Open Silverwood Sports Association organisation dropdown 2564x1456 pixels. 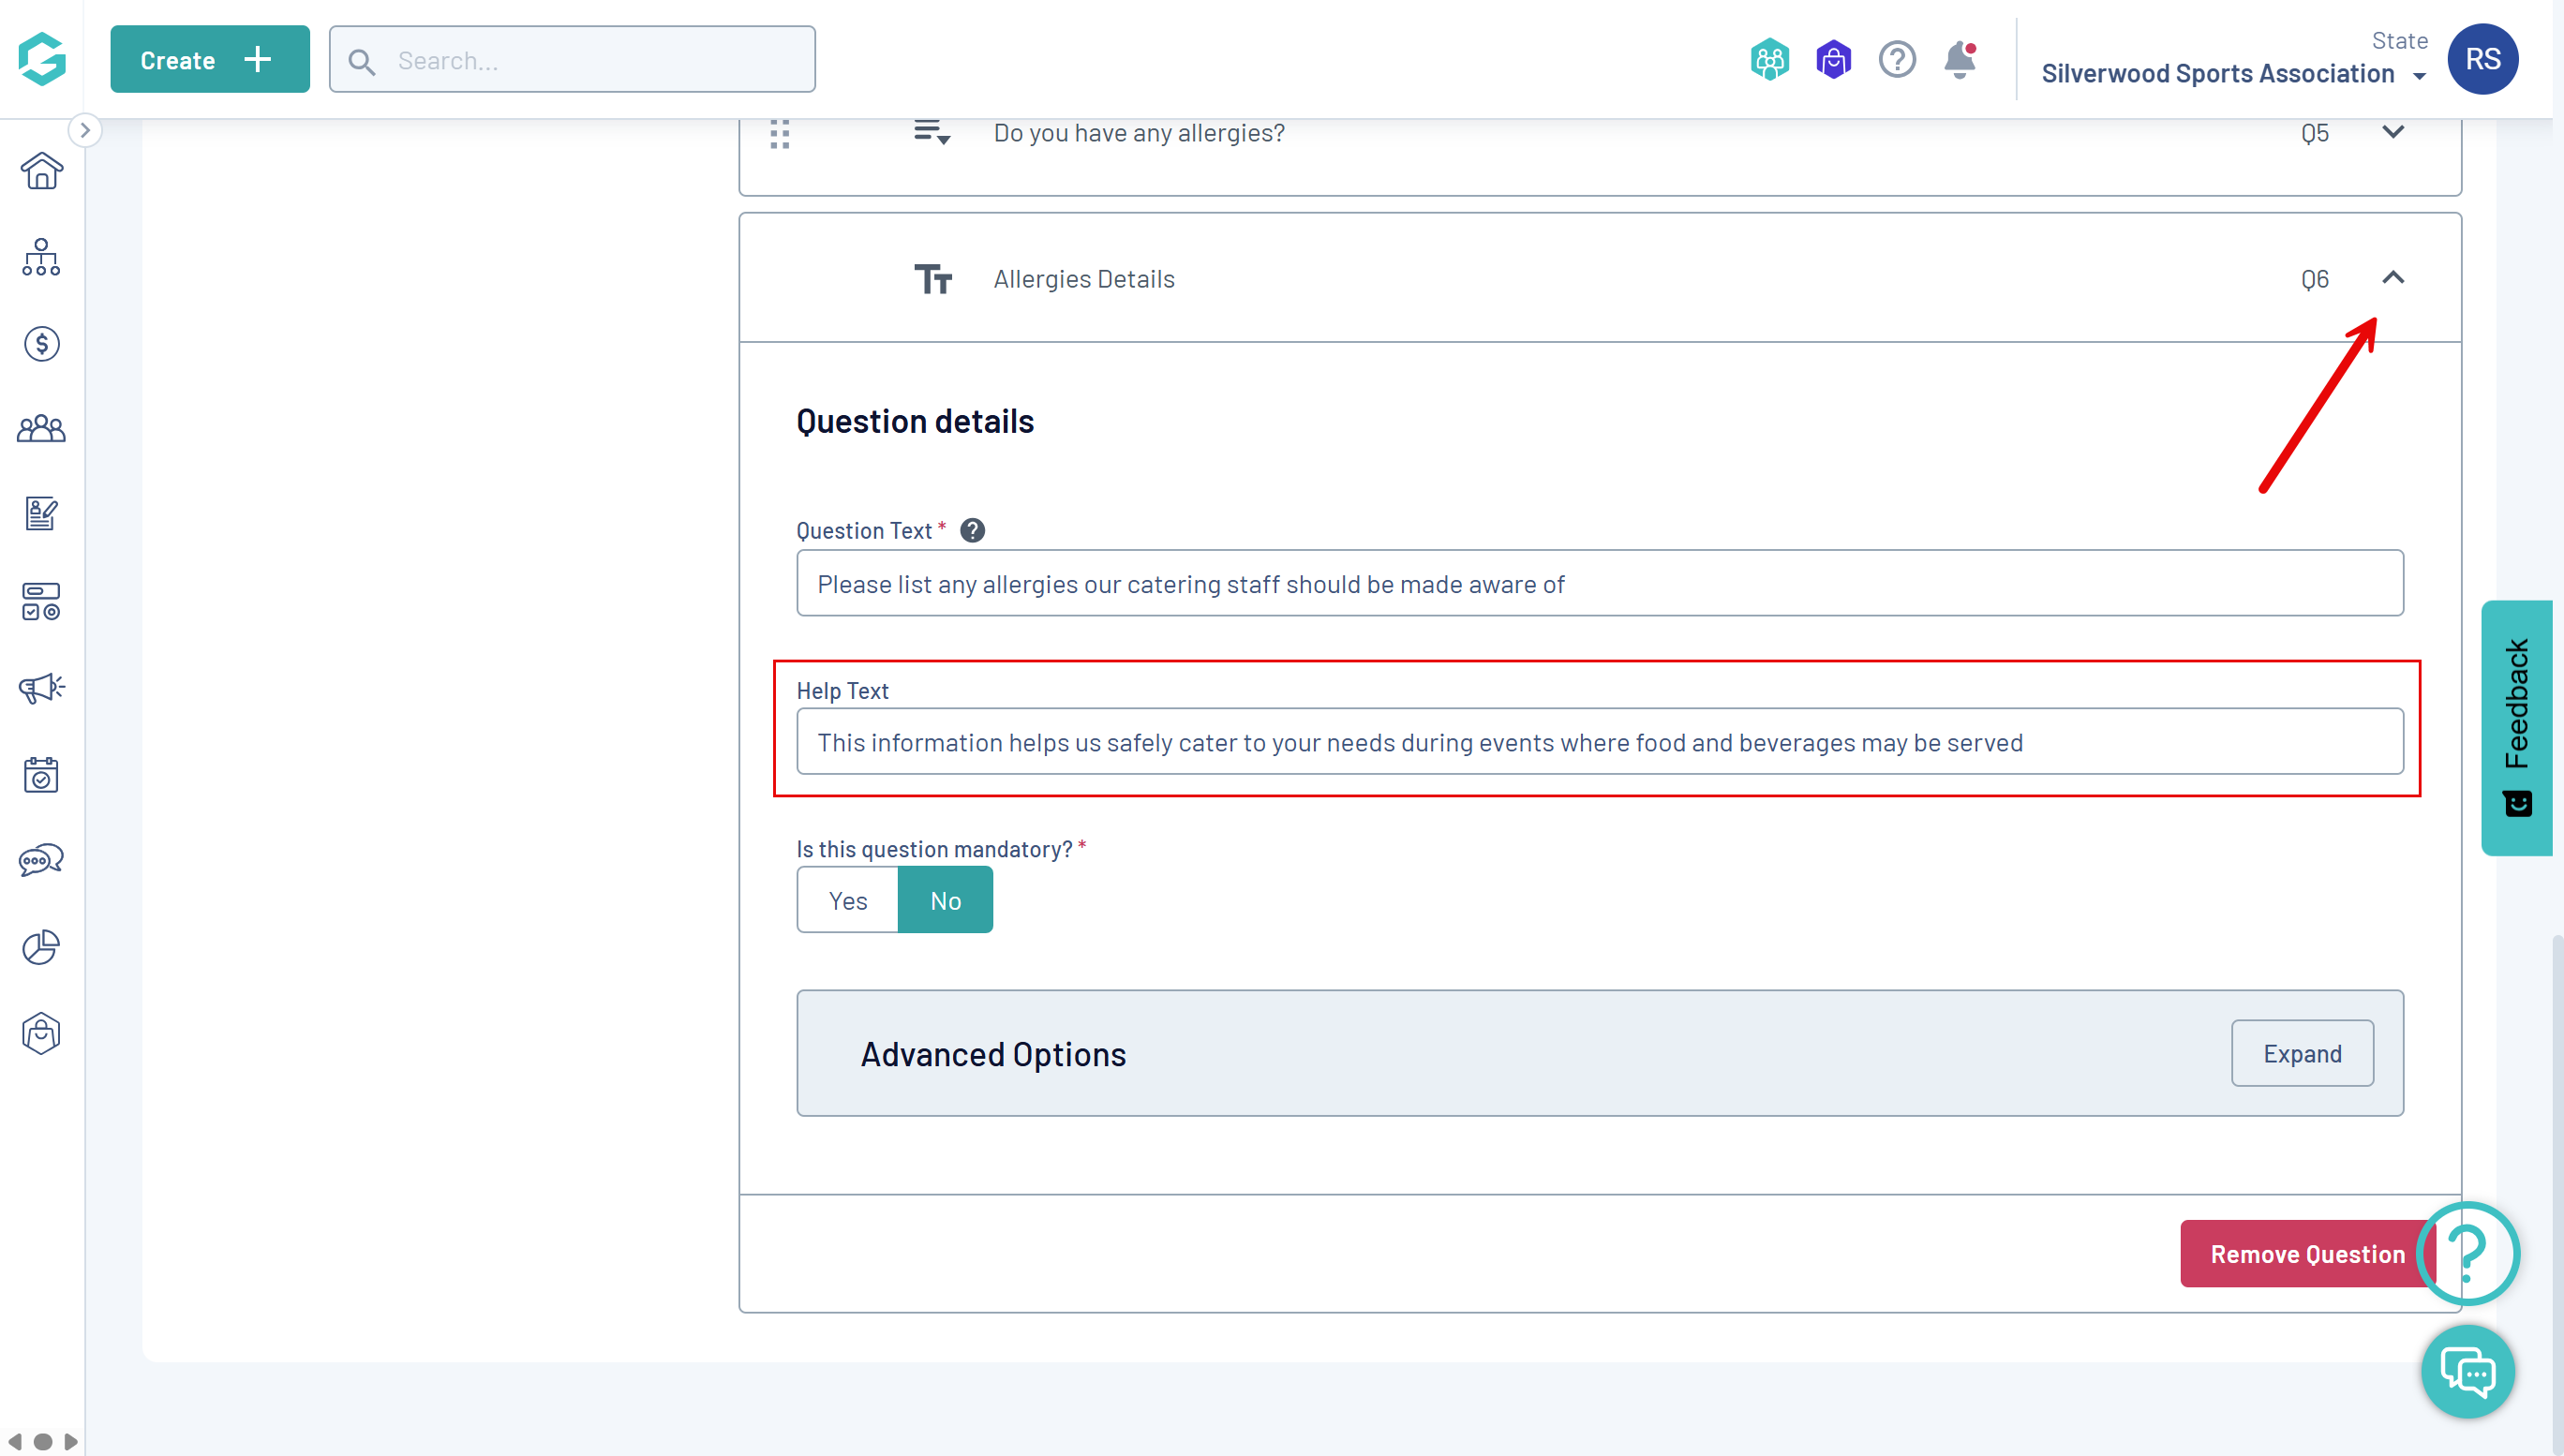coord(2232,74)
